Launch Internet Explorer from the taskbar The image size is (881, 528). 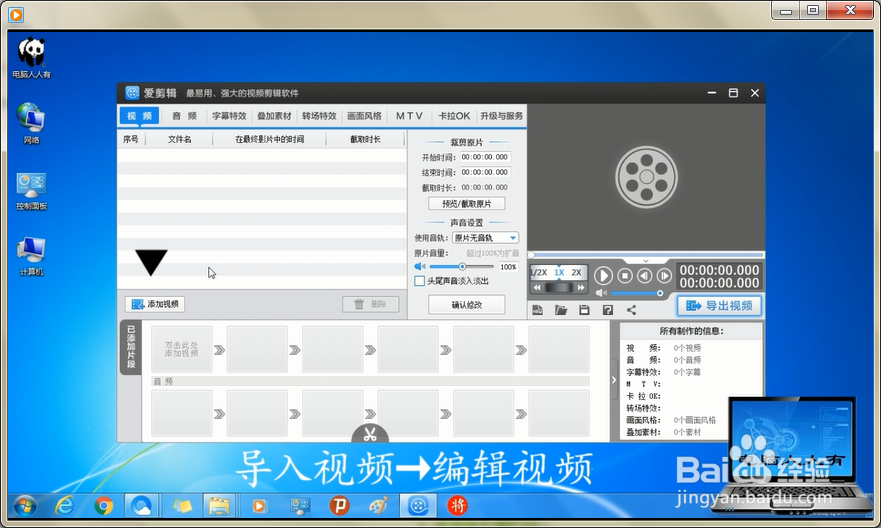65,506
